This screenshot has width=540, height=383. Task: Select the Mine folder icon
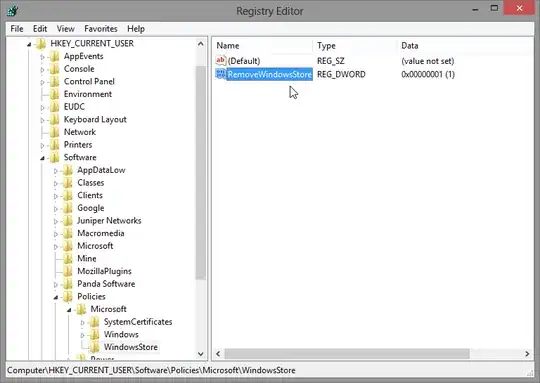click(68, 259)
